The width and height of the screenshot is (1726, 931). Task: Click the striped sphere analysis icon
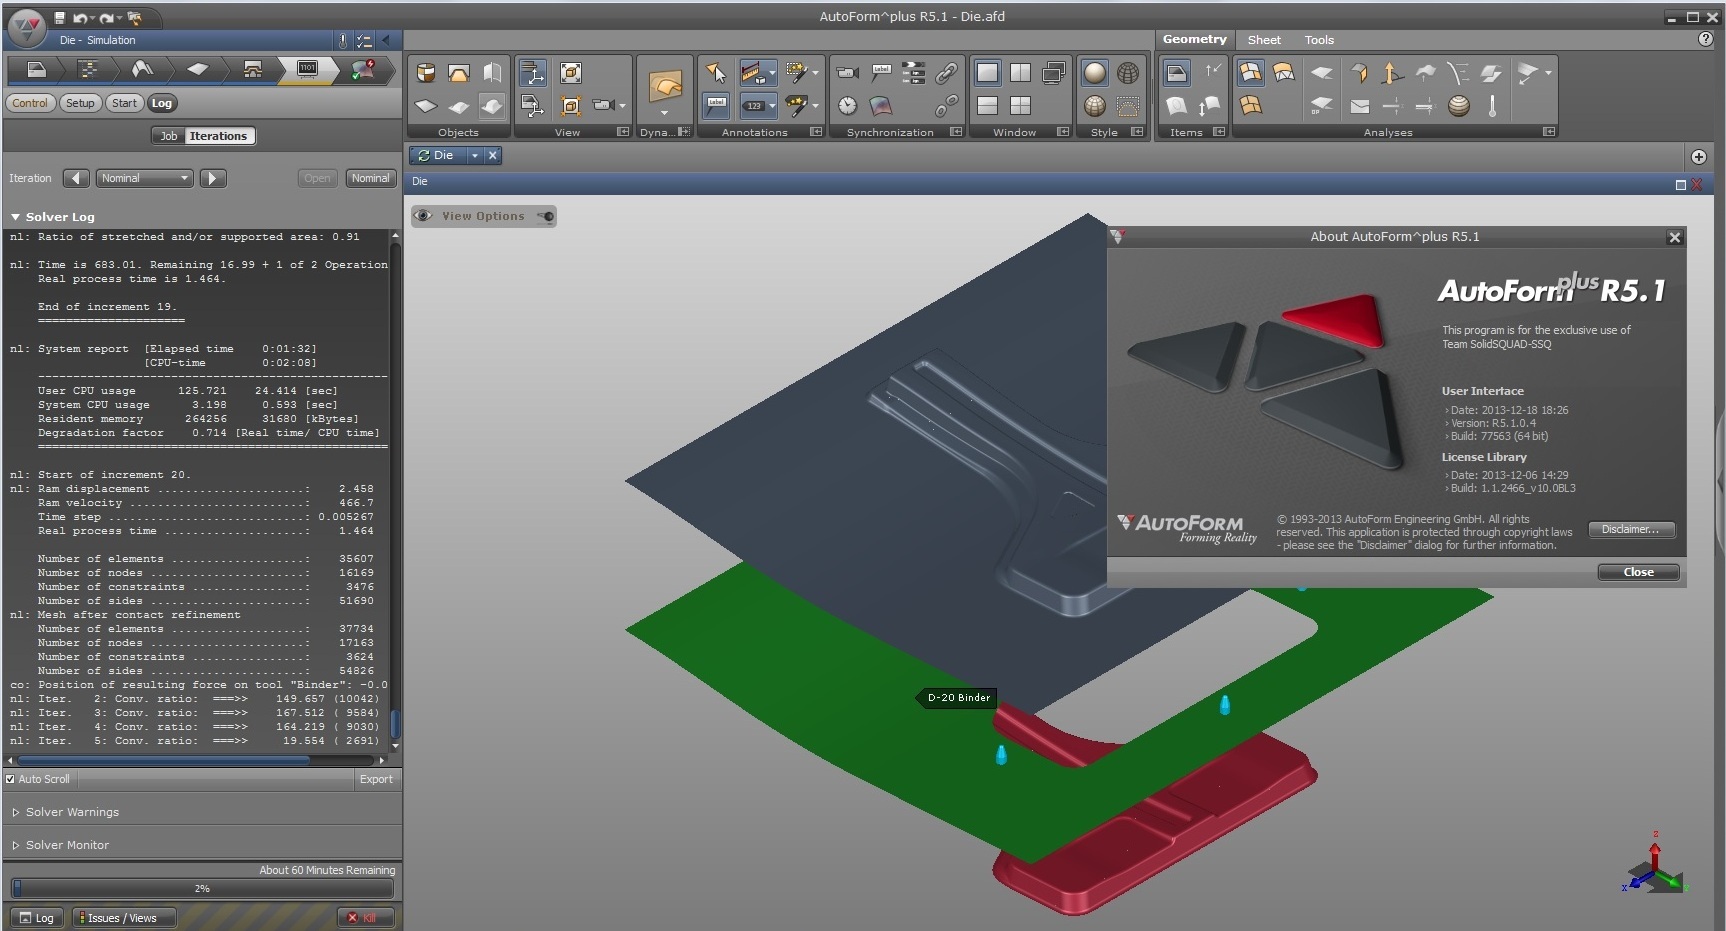click(1459, 105)
